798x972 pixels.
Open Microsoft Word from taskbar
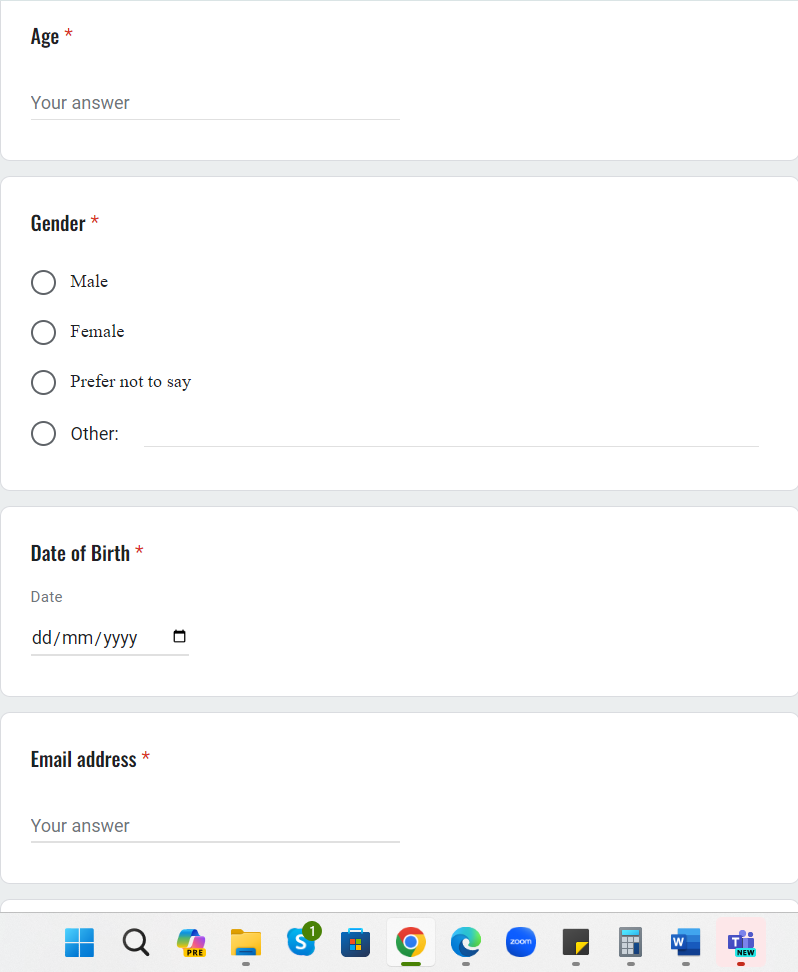tap(685, 942)
